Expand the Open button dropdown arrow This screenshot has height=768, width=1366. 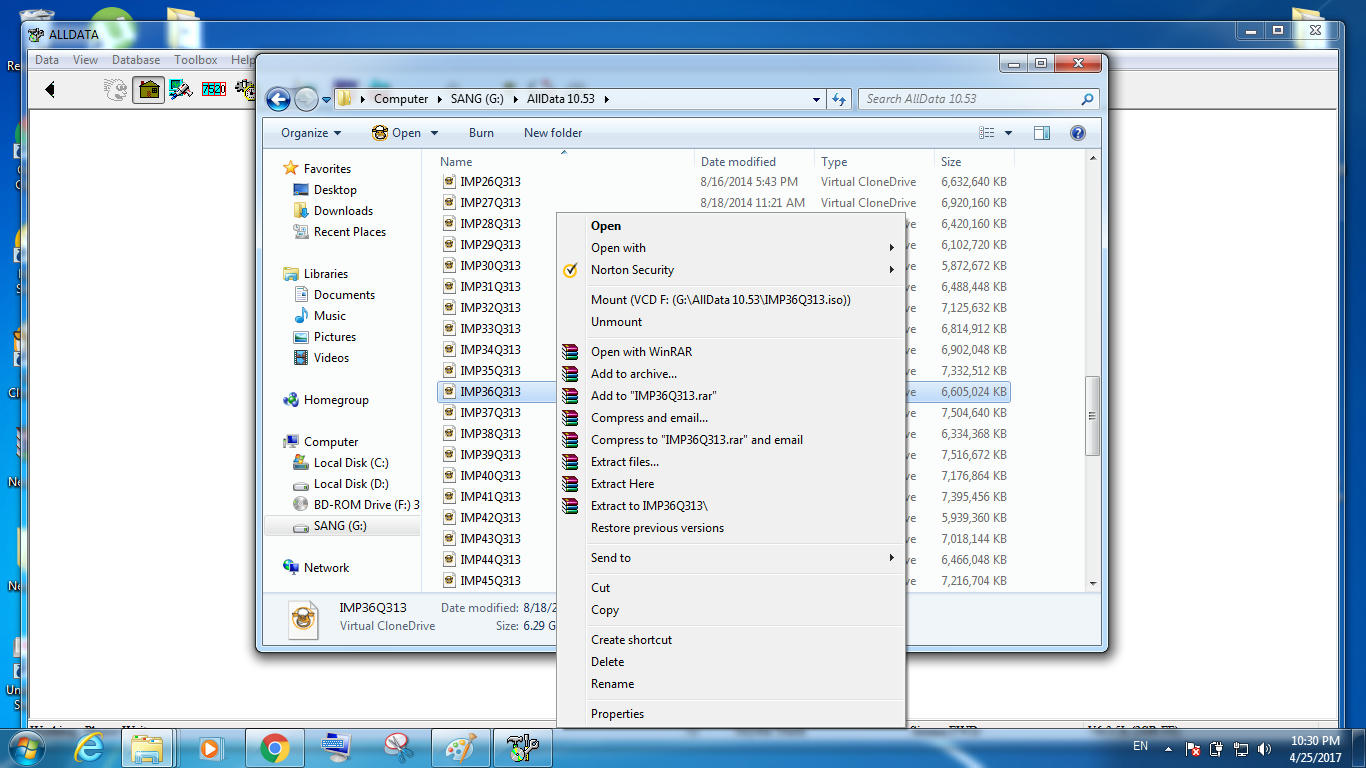tap(434, 133)
